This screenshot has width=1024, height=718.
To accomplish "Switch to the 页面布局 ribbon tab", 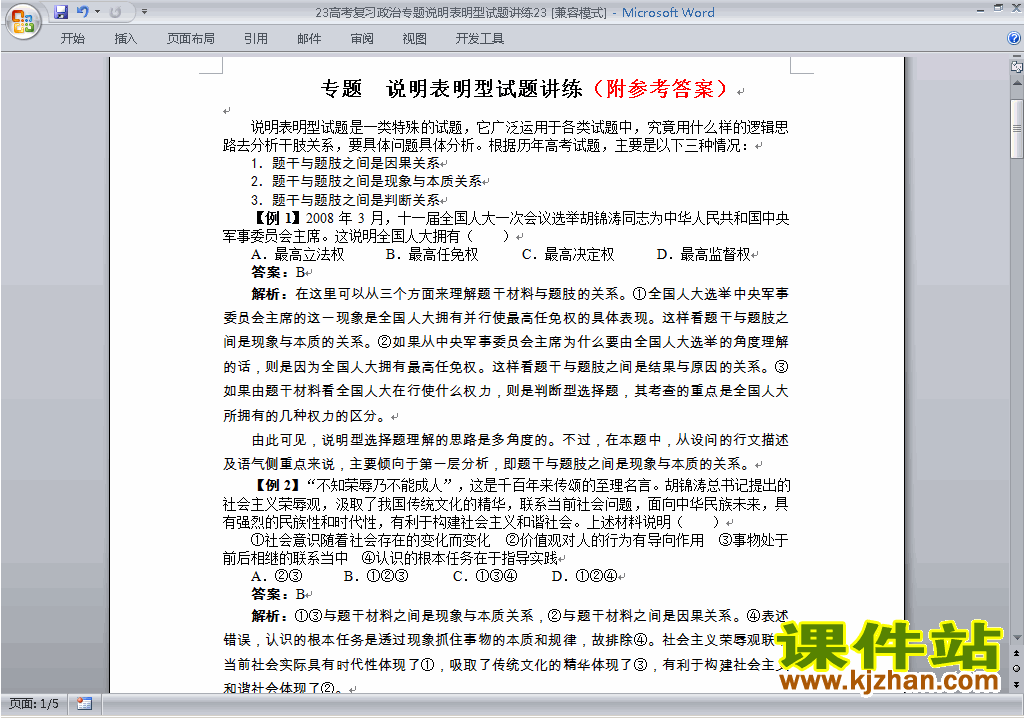I will click(x=190, y=39).
